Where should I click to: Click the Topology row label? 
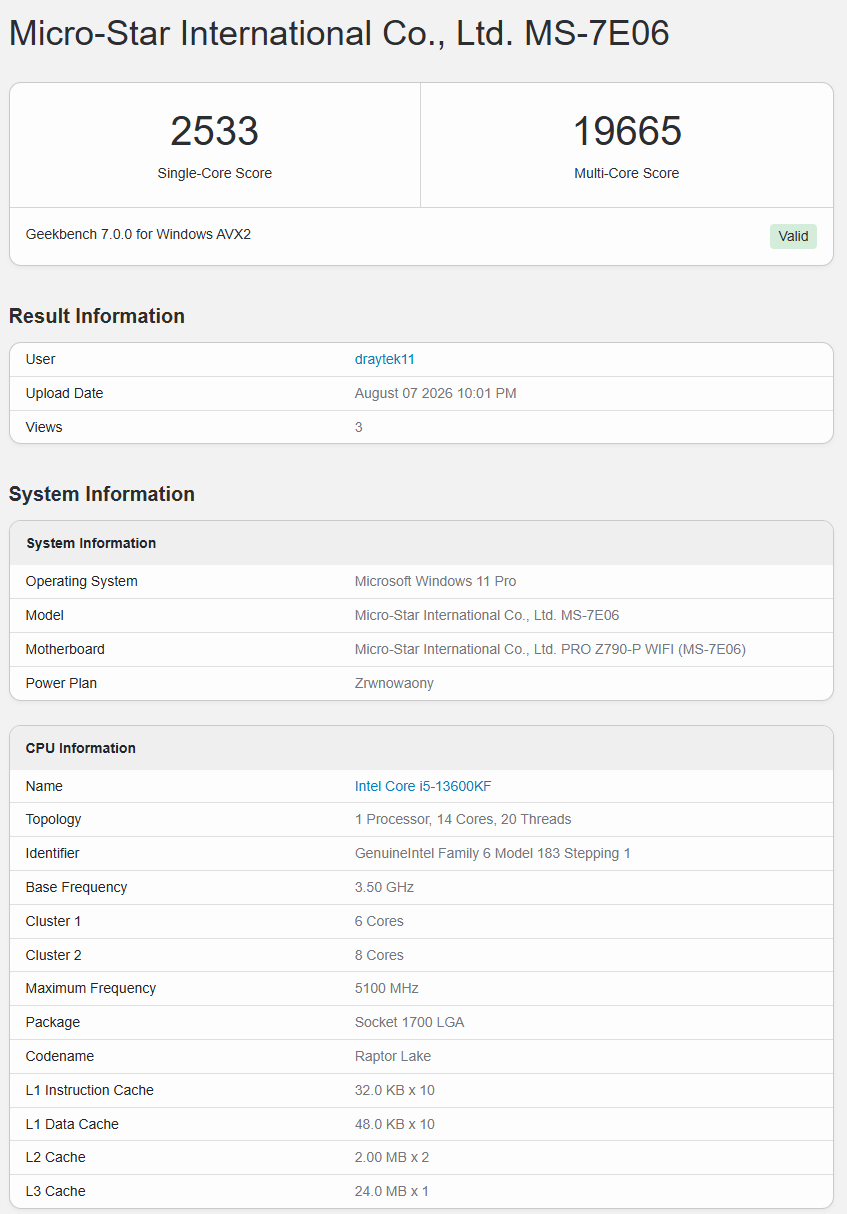[x=53, y=819]
